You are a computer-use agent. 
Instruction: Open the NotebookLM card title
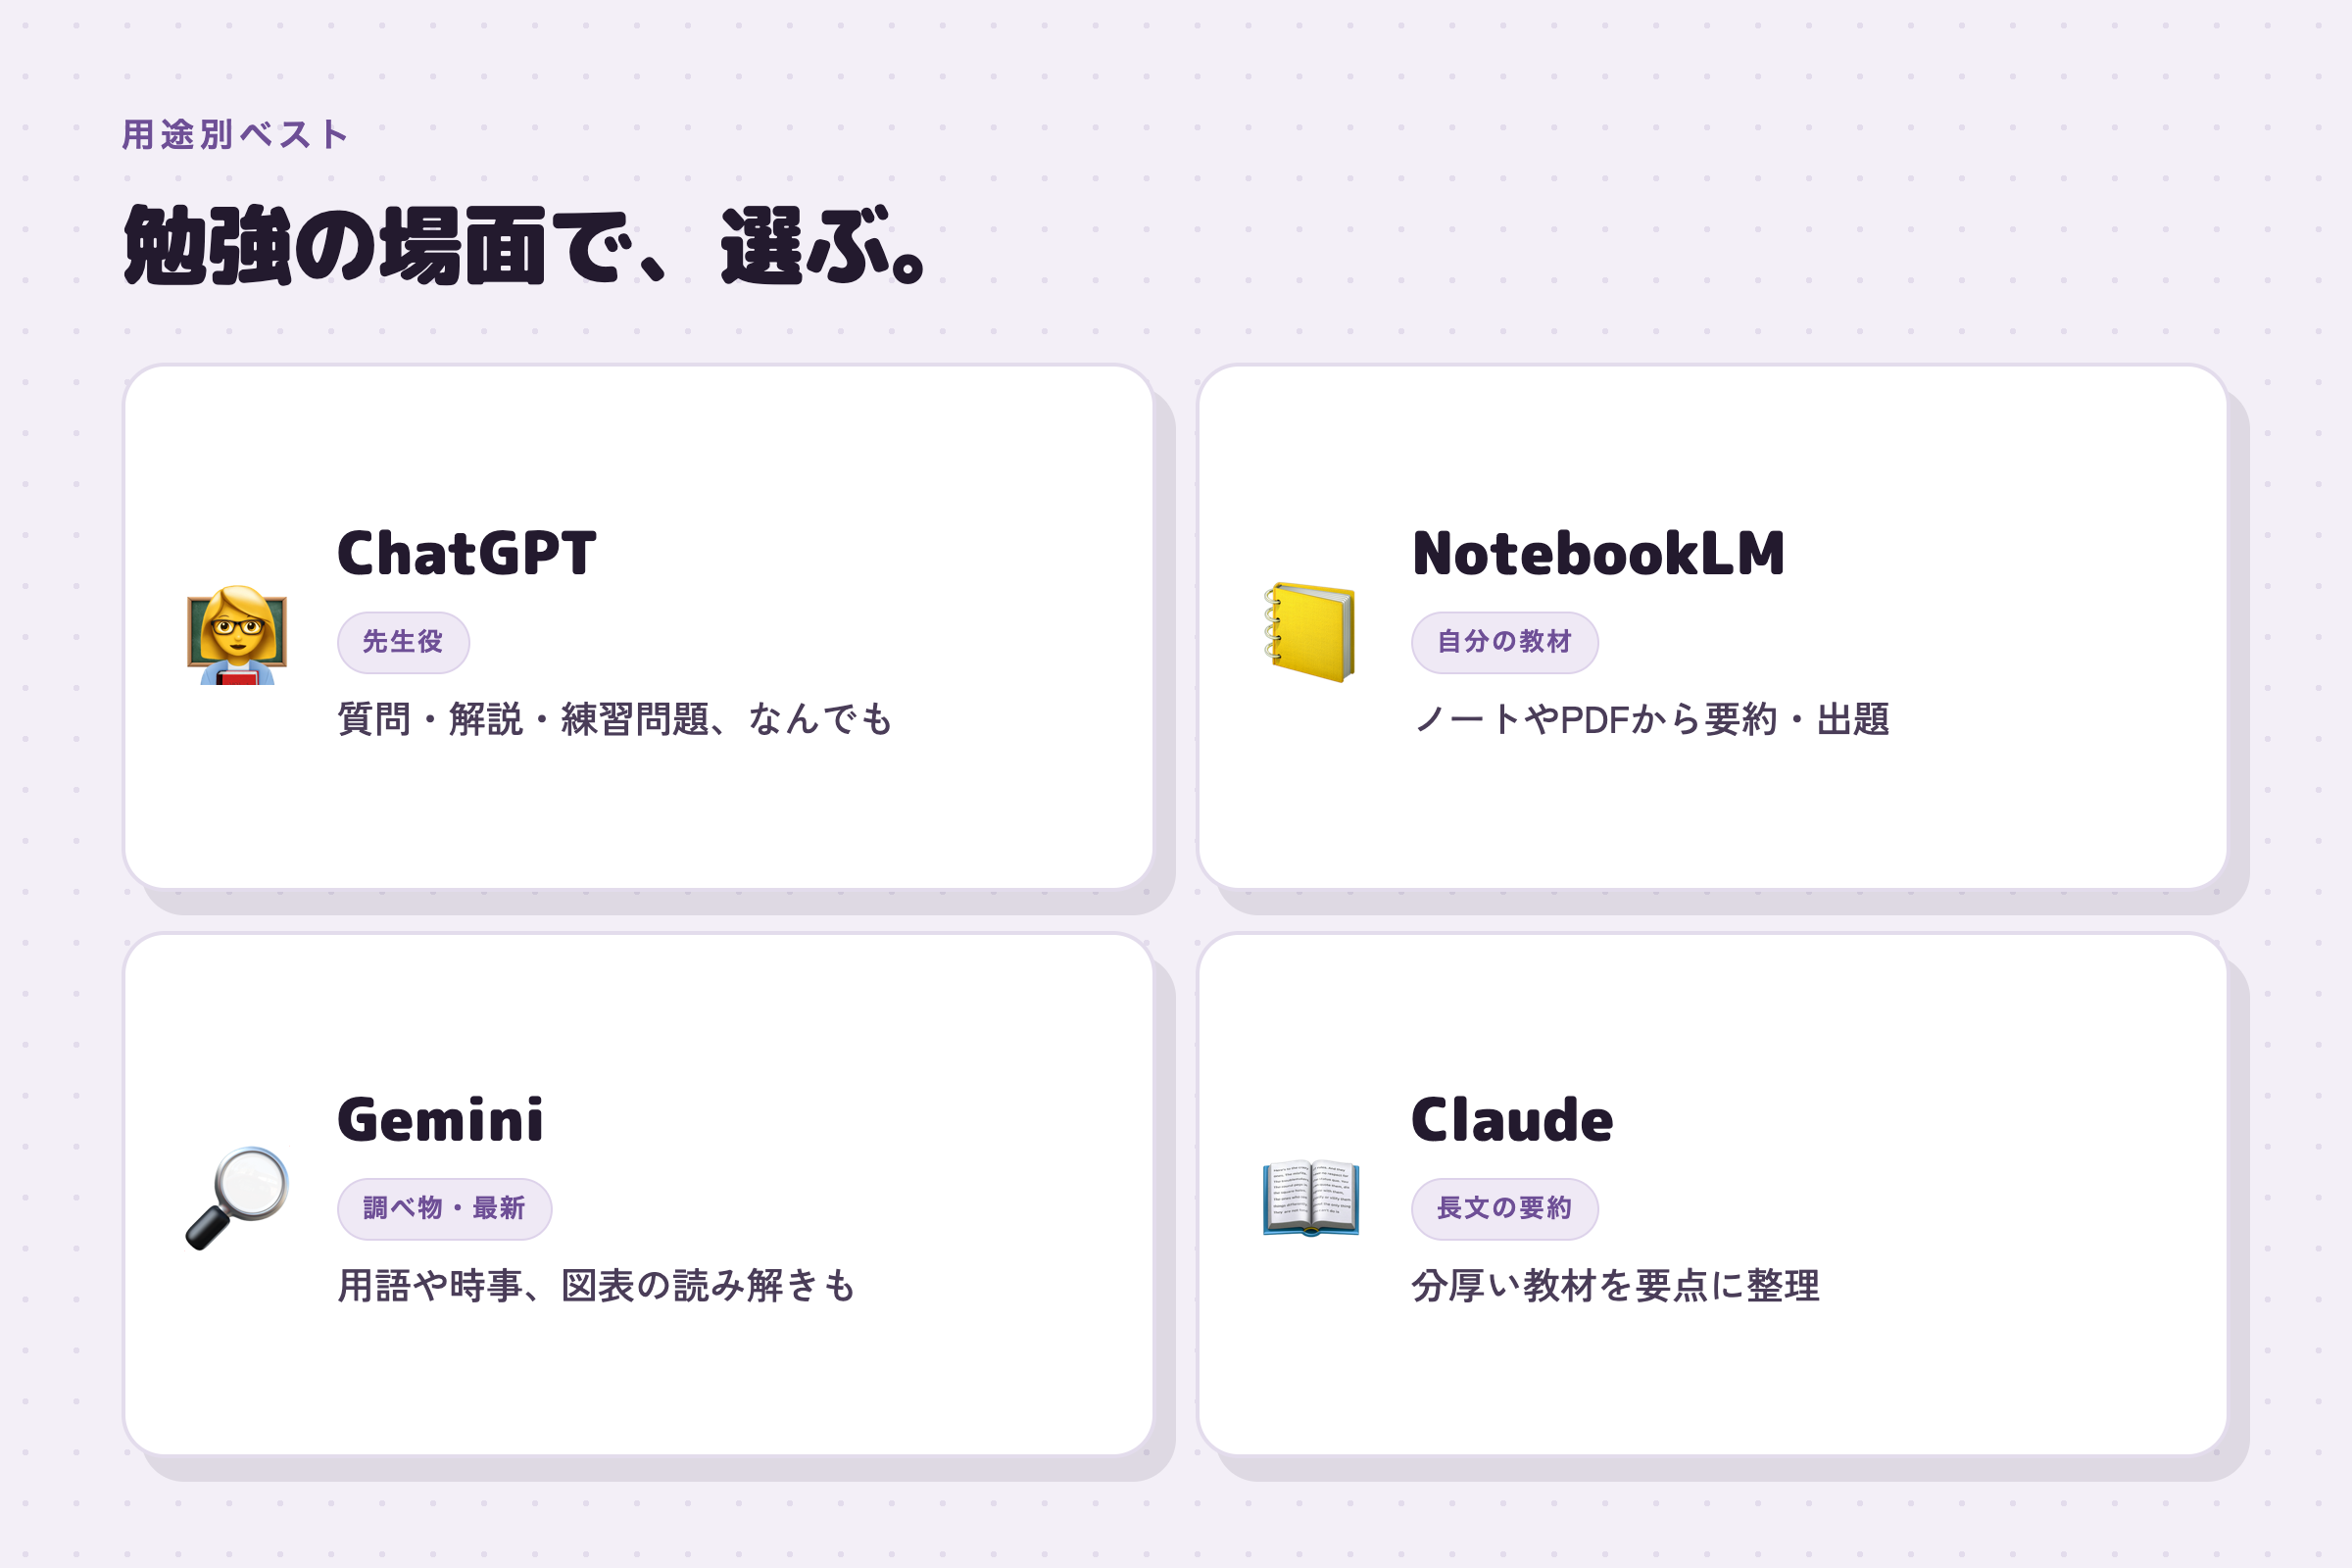click(x=1598, y=553)
